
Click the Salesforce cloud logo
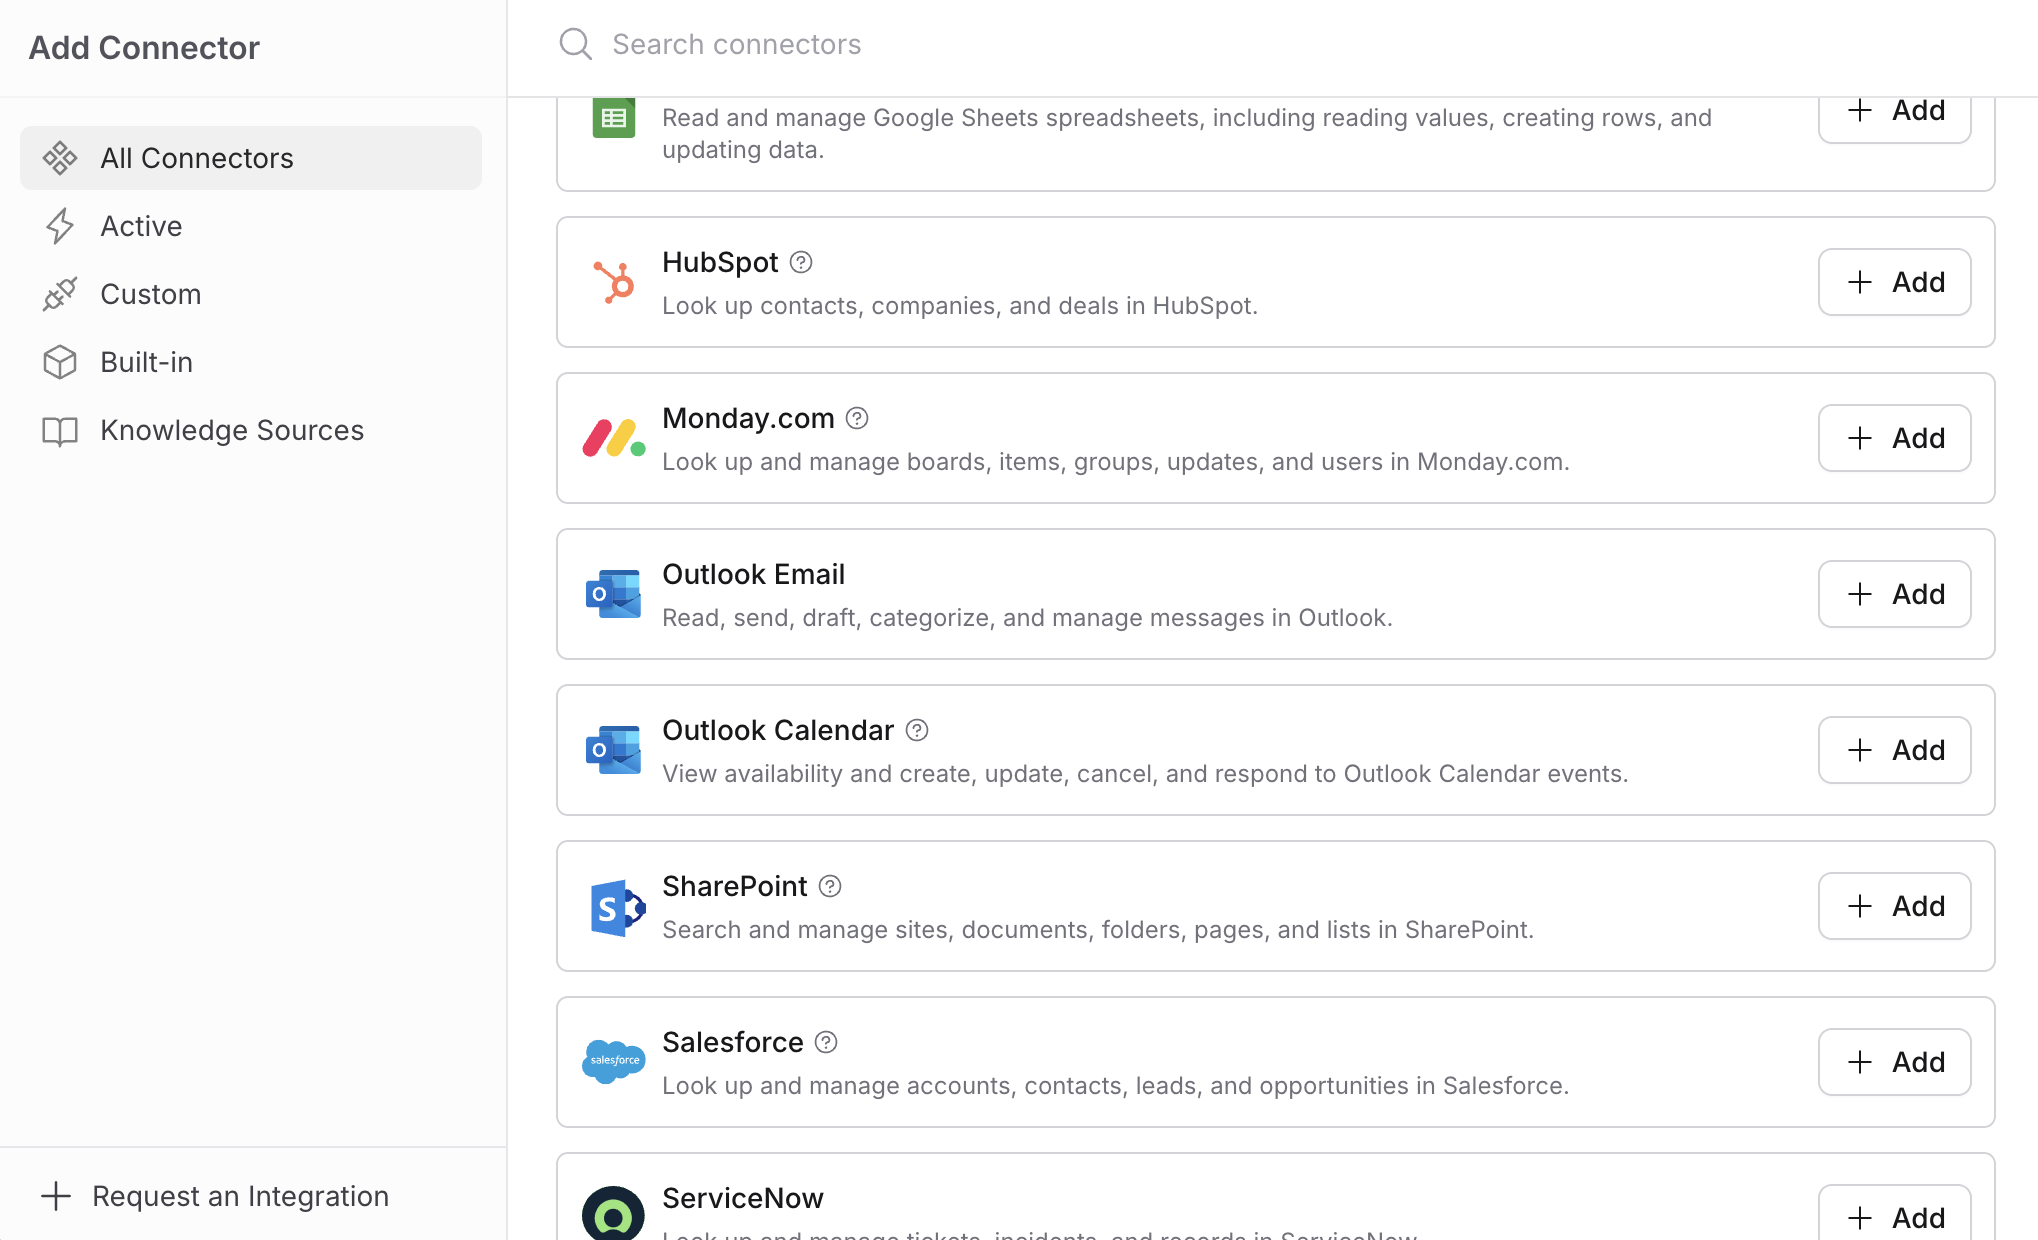pyautogui.click(x=614, y=1061)
